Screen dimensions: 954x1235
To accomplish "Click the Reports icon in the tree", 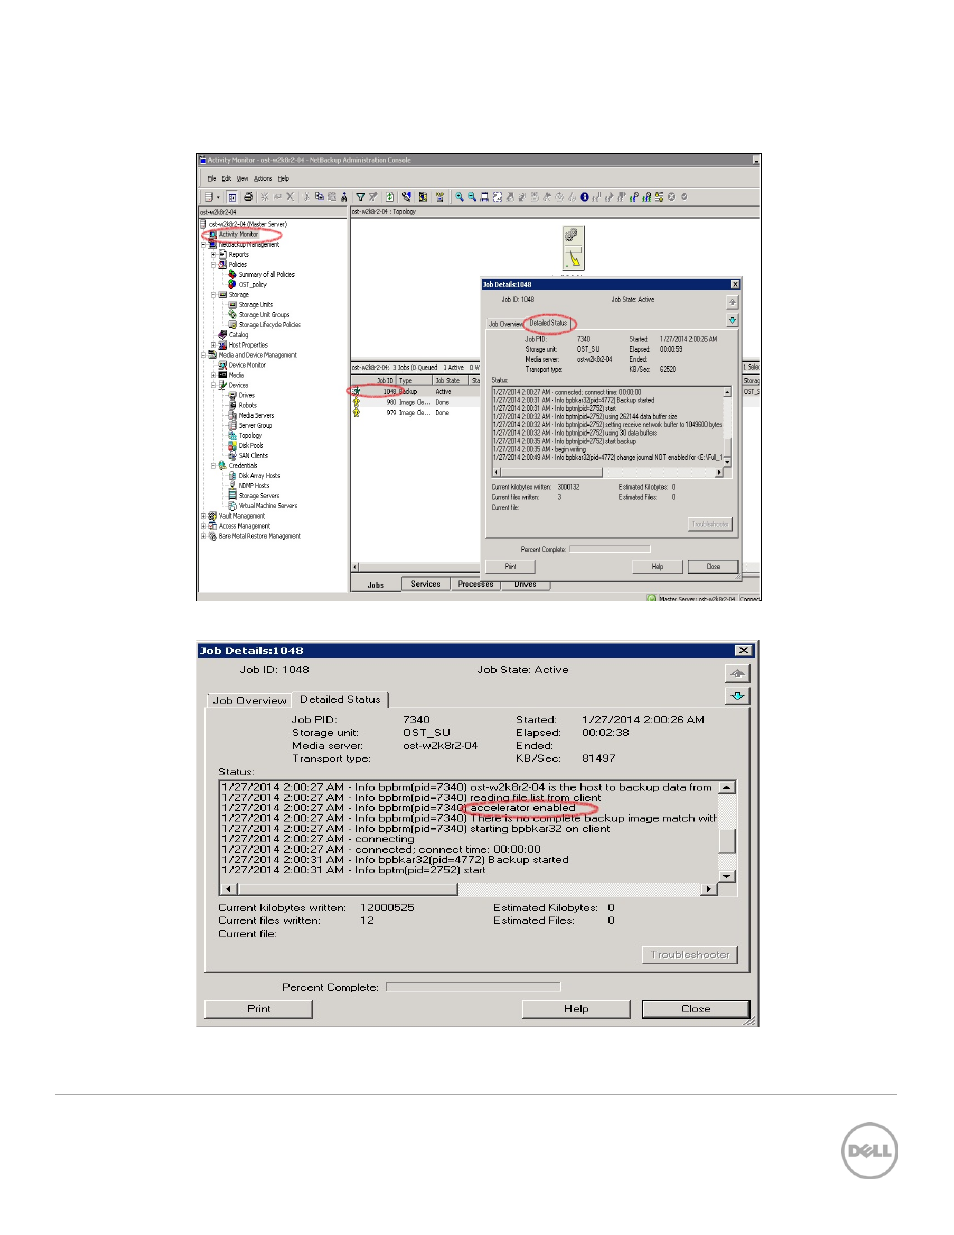I will pos(223,254).
